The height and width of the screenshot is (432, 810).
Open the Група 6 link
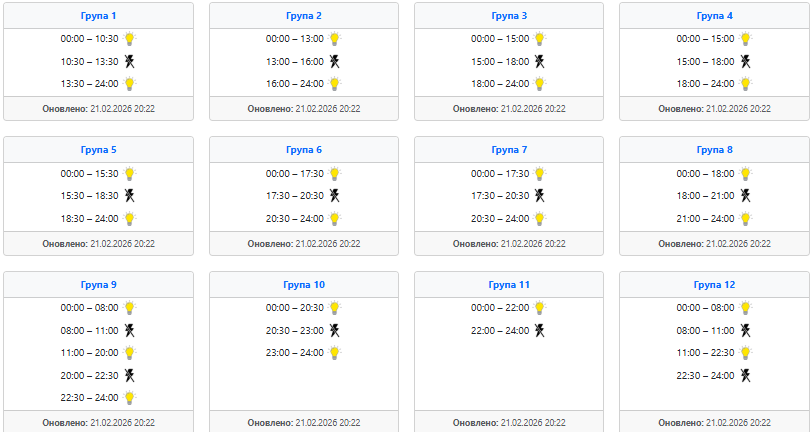(304, 150)
